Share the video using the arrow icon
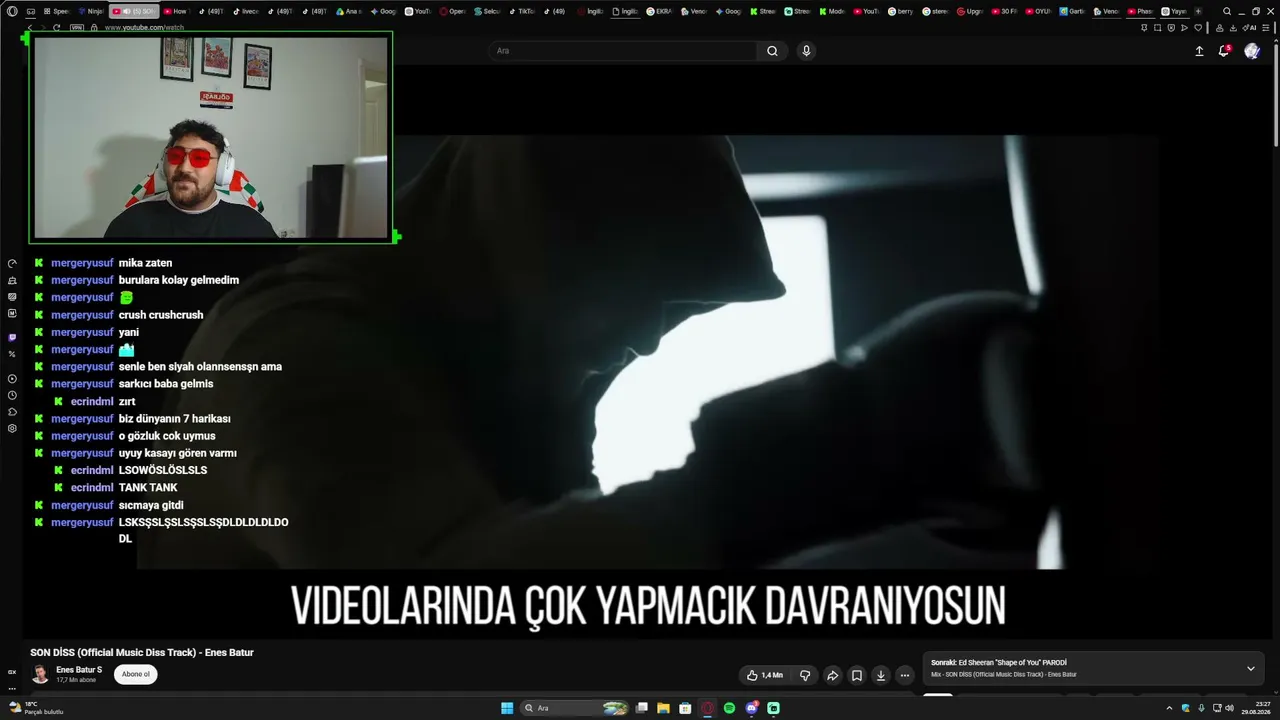The width and height of the screenshot is (1280, 720). coord(832,675)
